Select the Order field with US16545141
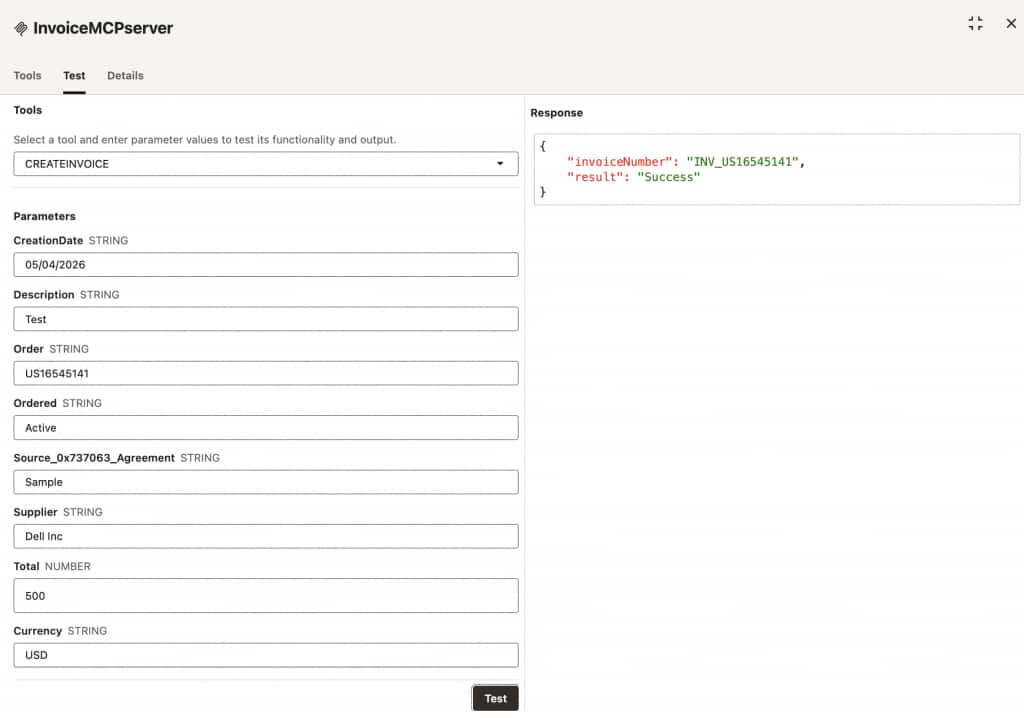Screen dimensions: 1024x718 click(x=266, y=373)
